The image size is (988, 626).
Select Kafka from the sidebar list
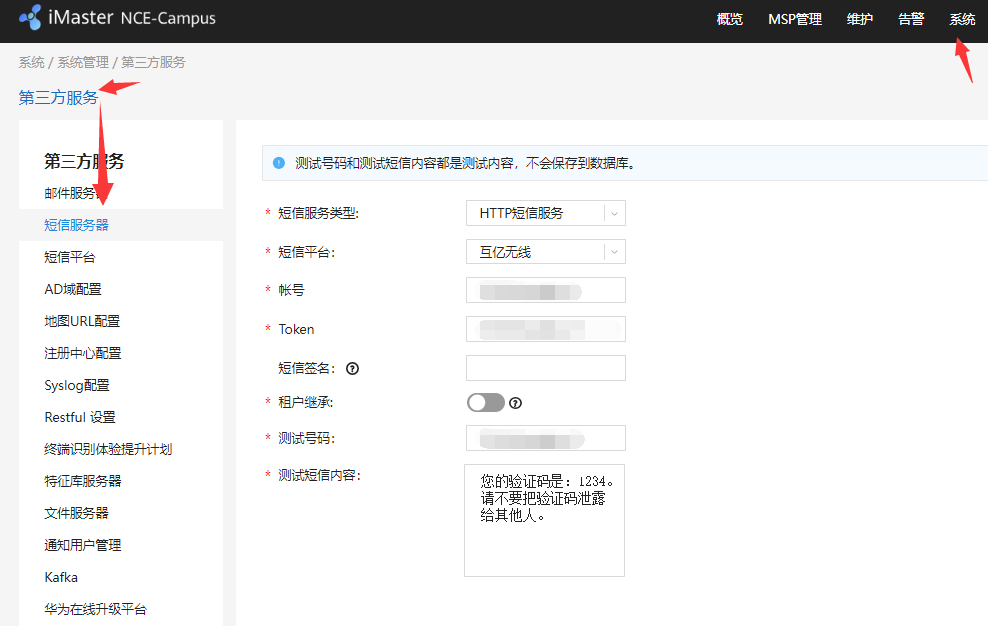click(x=60, y=576)
